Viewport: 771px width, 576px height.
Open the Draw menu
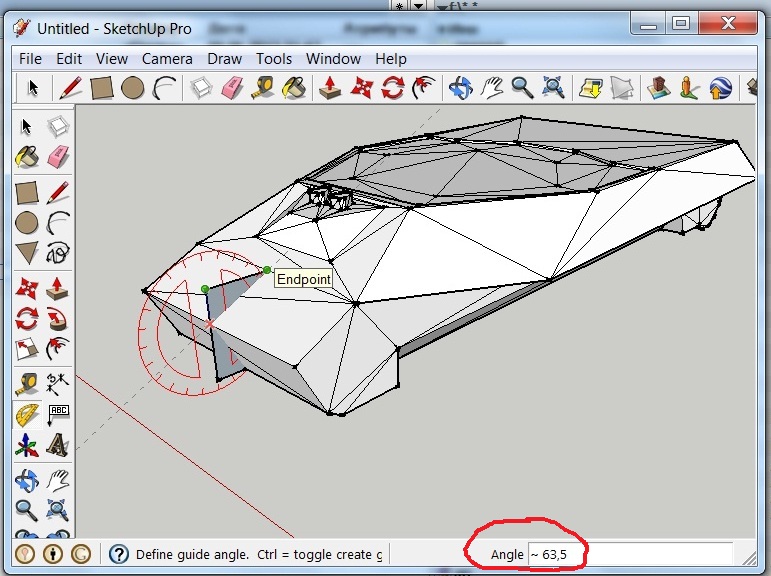pyautogui.click(x=224, y=59)
